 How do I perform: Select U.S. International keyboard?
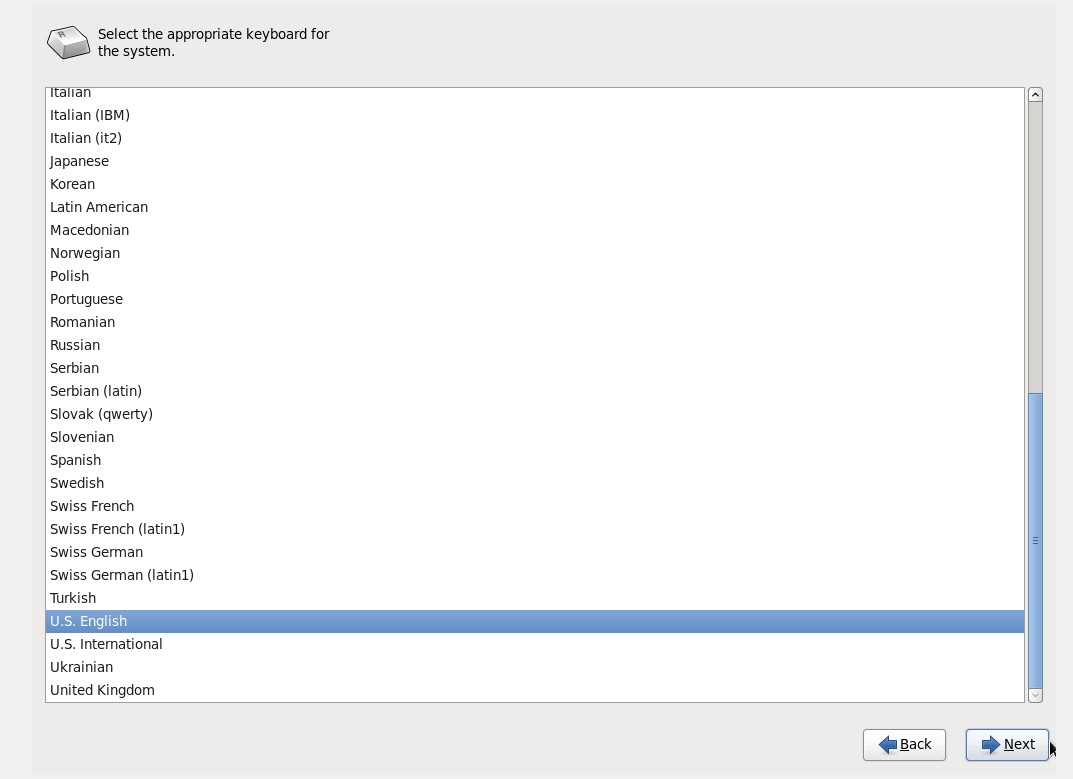click(534, 644)
